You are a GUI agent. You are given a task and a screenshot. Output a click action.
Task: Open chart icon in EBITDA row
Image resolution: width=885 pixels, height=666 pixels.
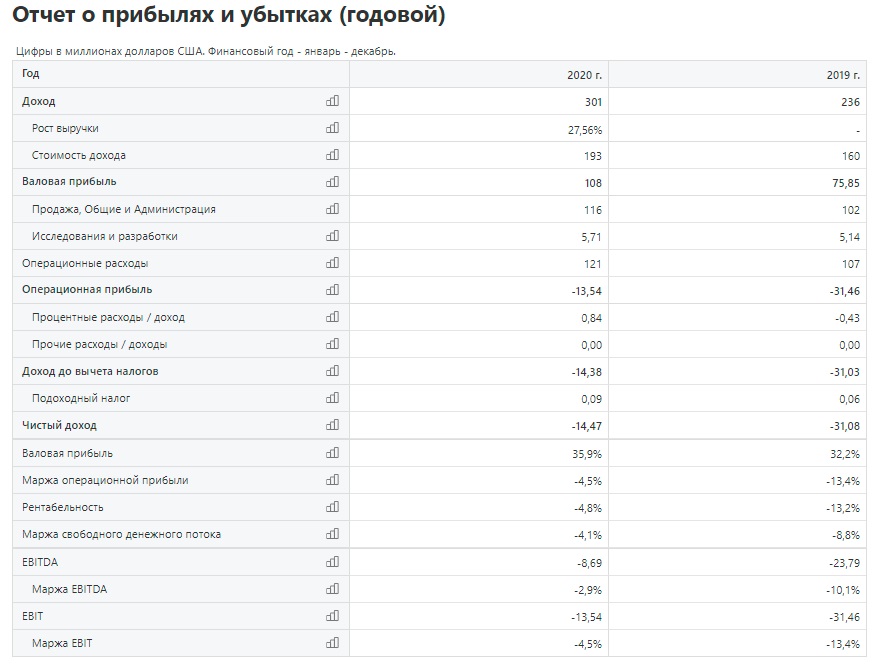point(332,562)
